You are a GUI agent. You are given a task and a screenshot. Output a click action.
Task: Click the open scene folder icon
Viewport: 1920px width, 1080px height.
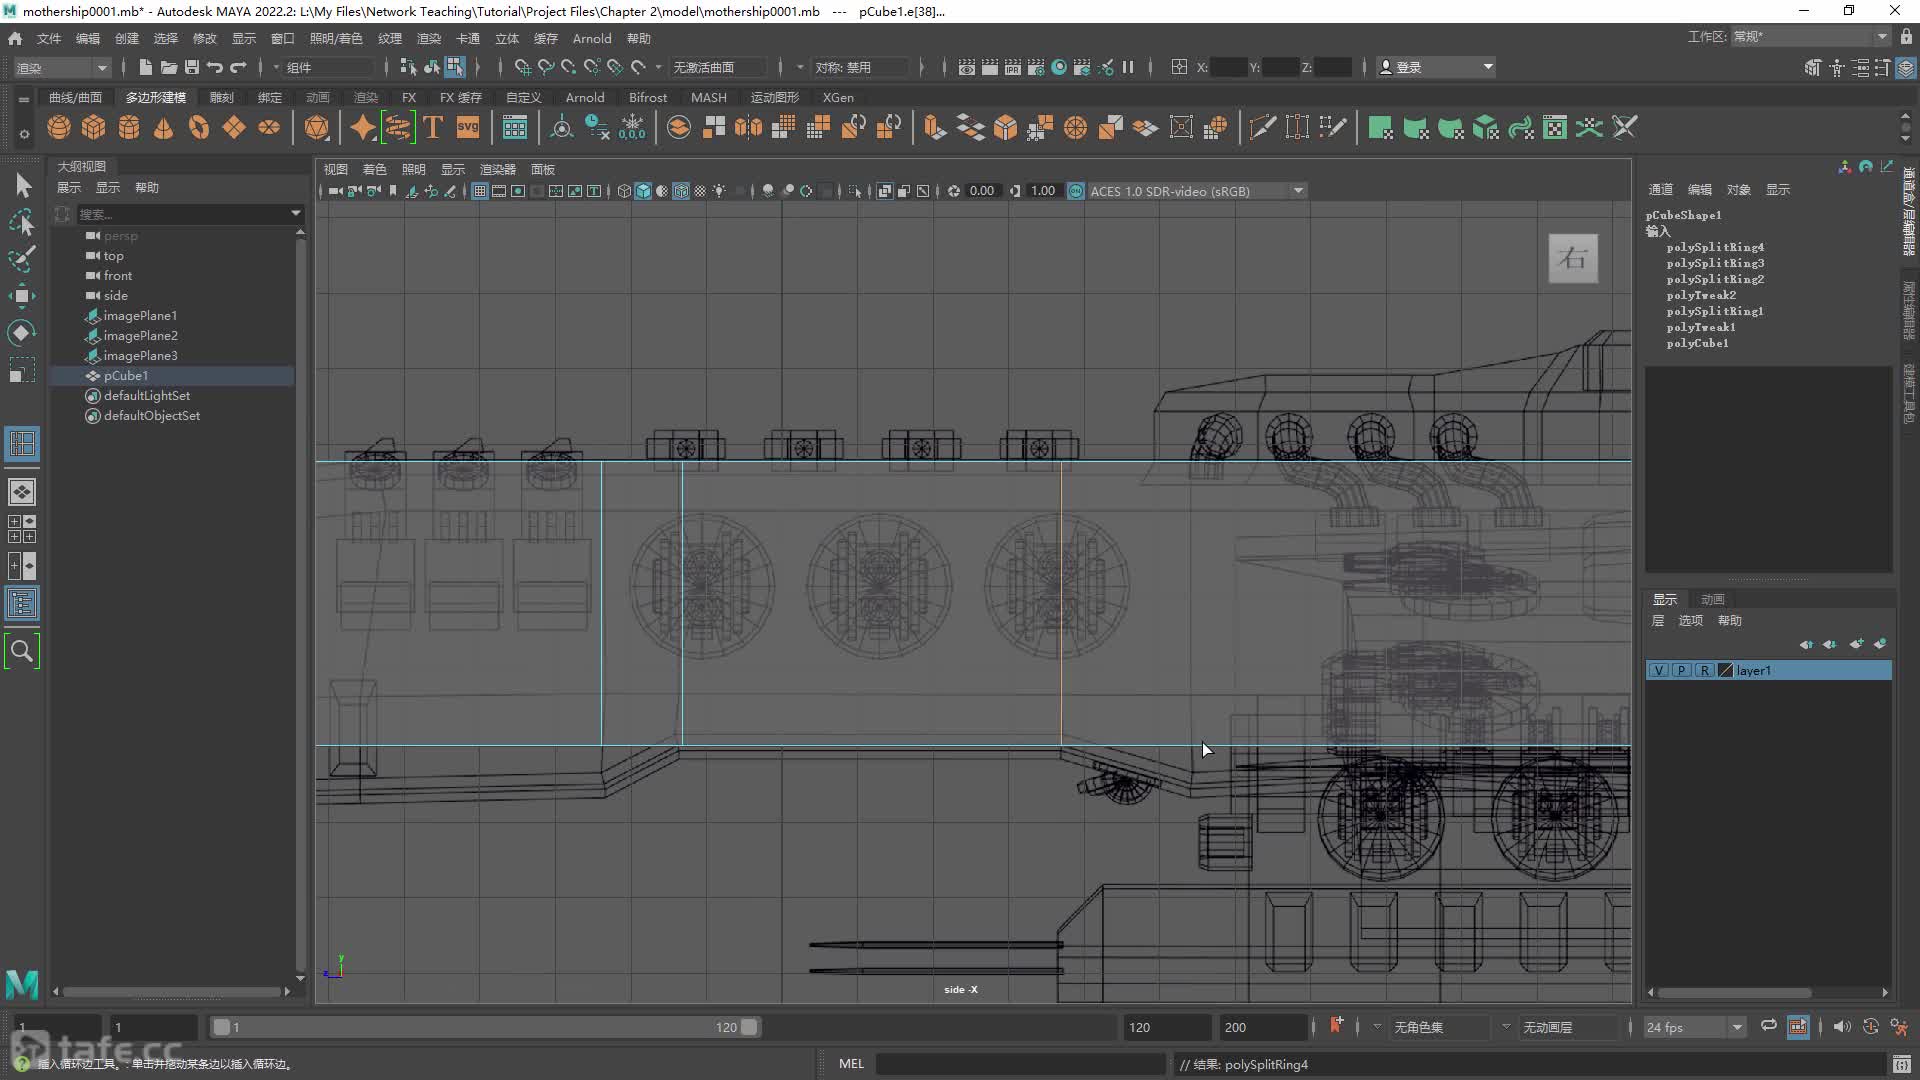pos(168,67)
